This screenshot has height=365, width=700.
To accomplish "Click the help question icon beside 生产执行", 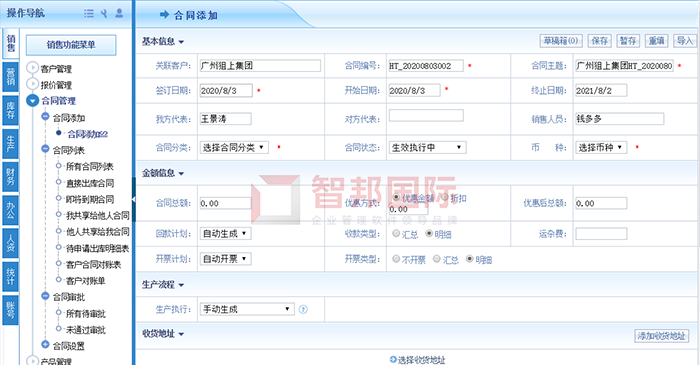I will click(x=303, y=309).
